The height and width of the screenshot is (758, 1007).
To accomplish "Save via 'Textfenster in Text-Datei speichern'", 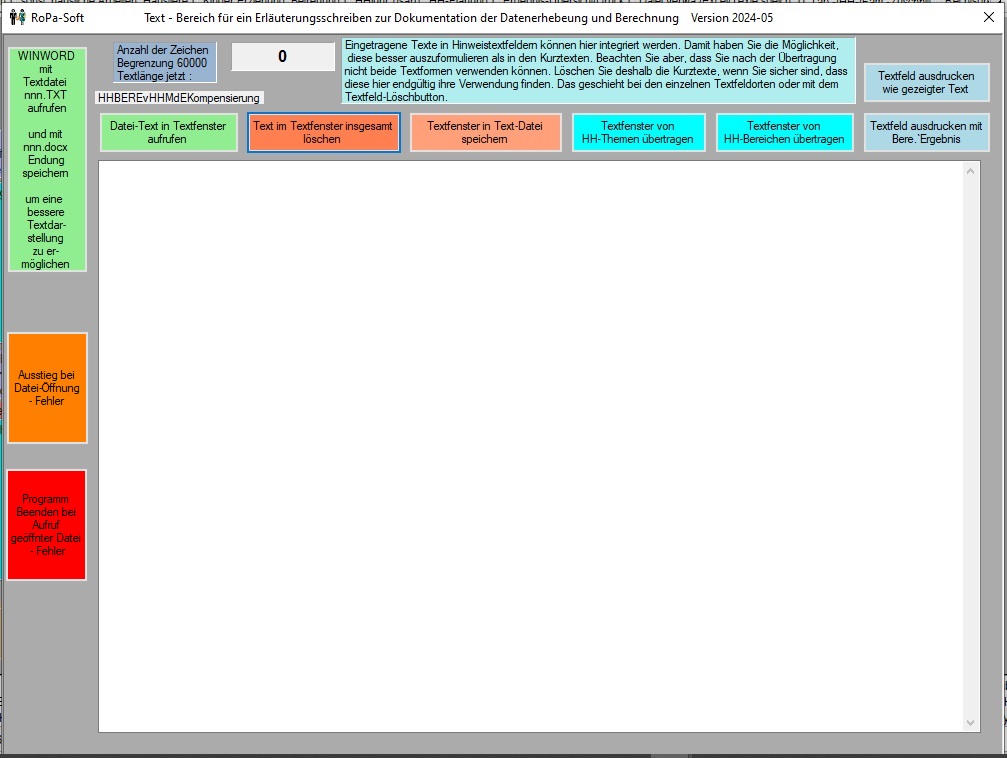I will pos(486,132).
